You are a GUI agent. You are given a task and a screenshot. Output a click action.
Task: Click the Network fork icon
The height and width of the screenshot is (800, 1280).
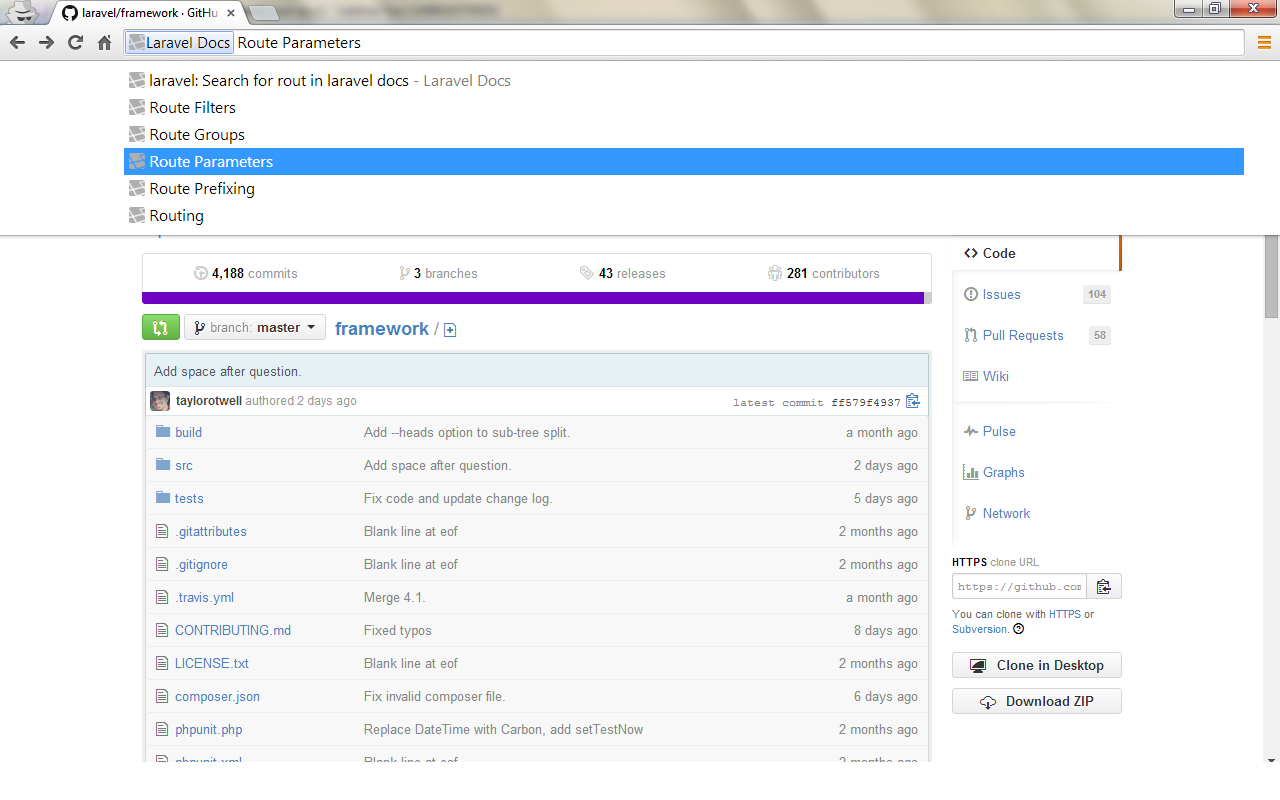[x=970, y=513]
